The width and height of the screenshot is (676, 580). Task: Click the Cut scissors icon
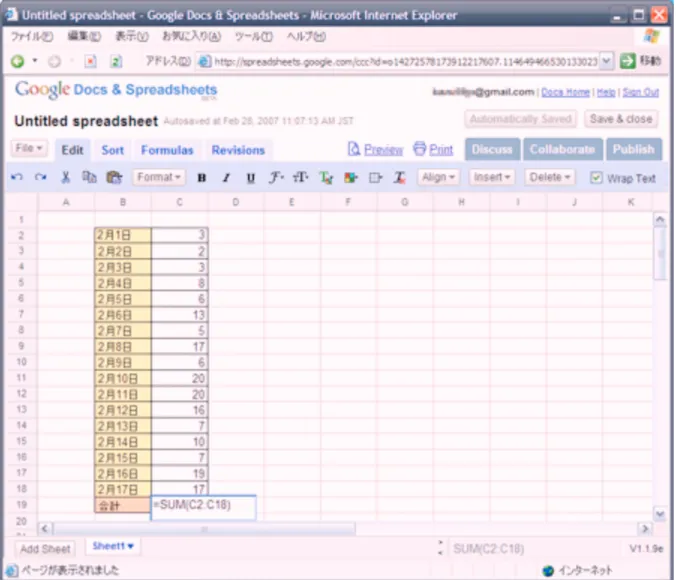coord(66,177)
